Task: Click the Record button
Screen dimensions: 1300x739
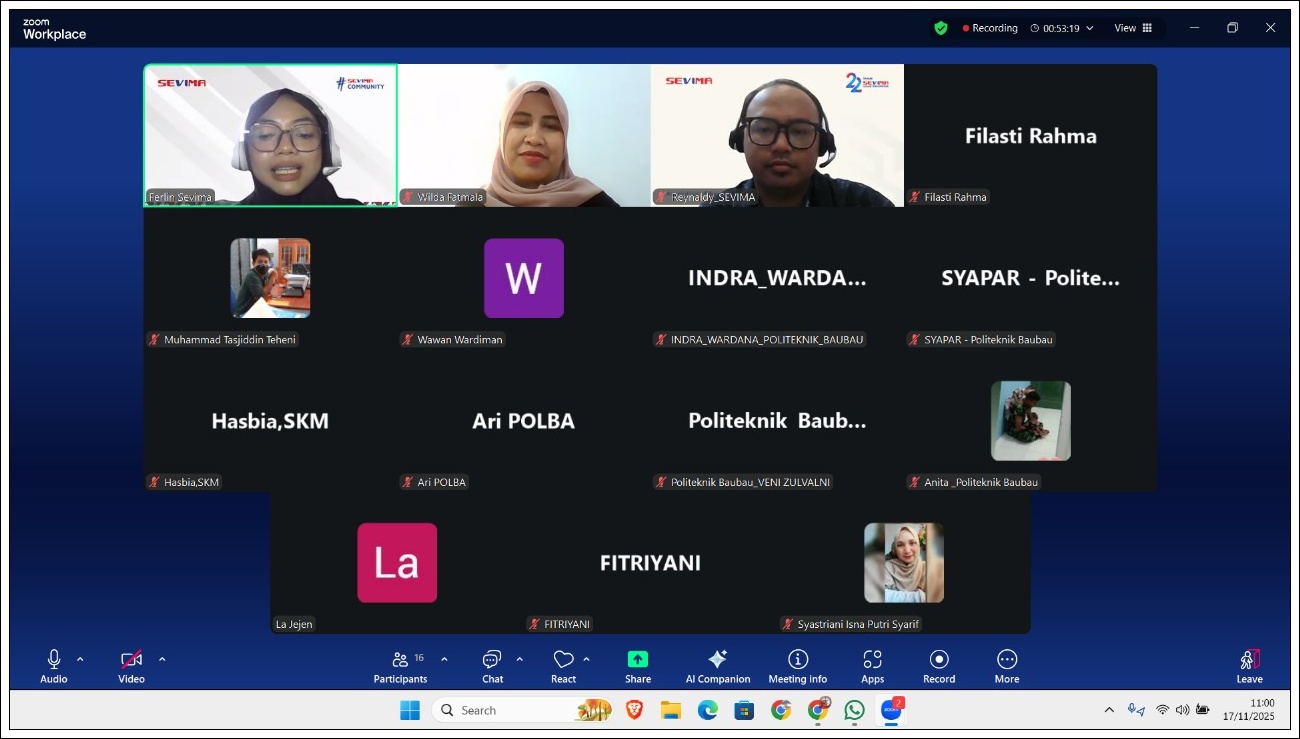Action: 939,665
